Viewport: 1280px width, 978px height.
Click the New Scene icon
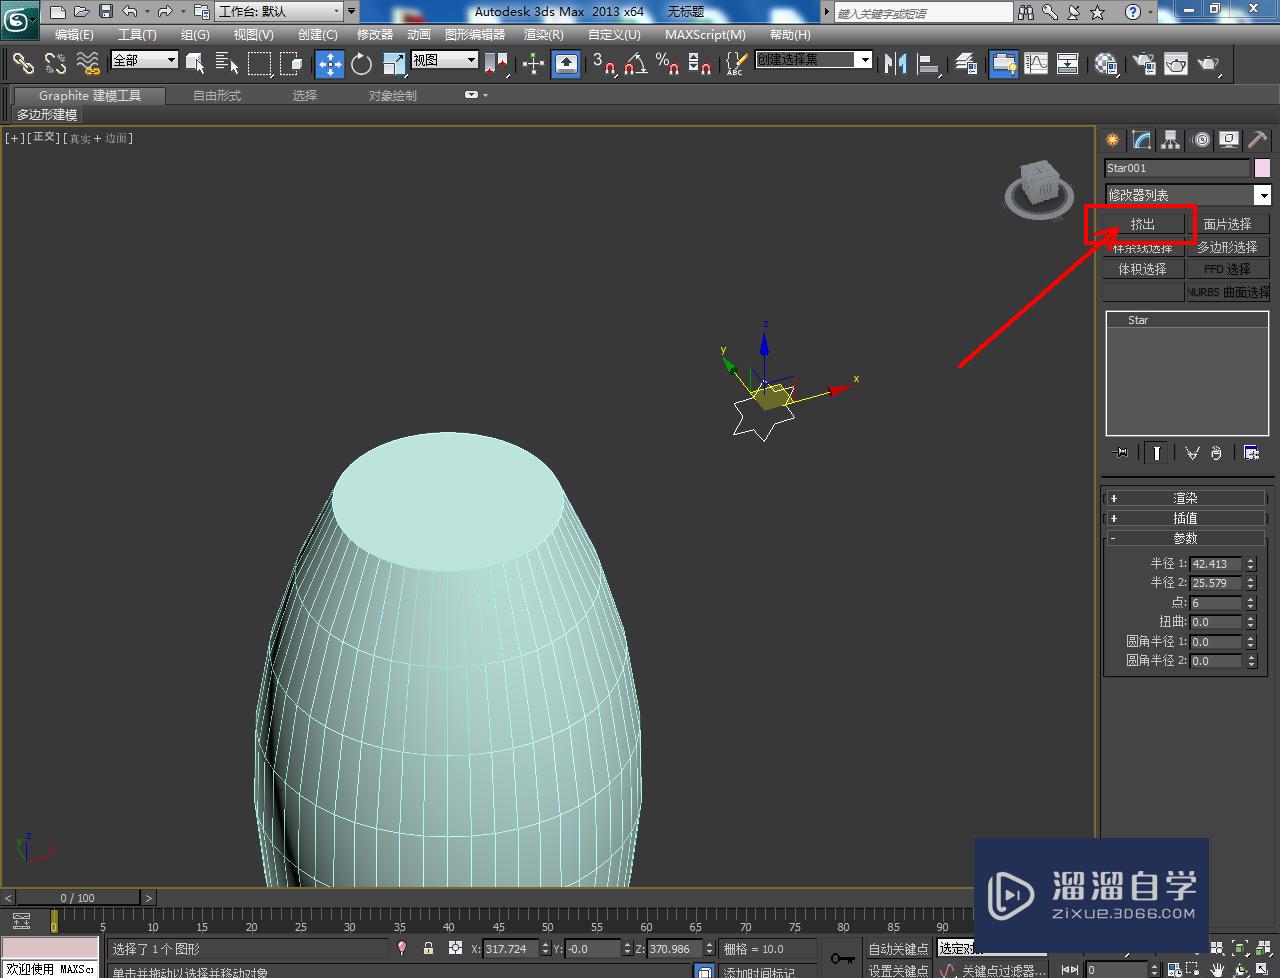[58, 12]
